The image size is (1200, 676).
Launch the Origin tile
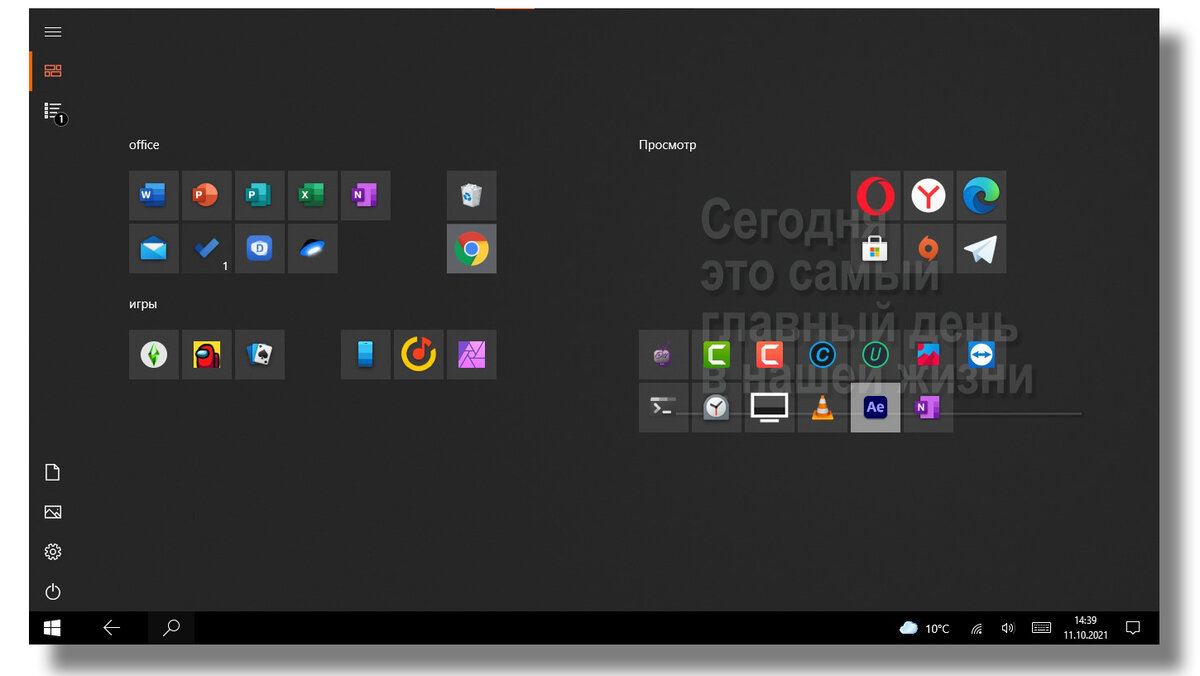tap(929, 248)
